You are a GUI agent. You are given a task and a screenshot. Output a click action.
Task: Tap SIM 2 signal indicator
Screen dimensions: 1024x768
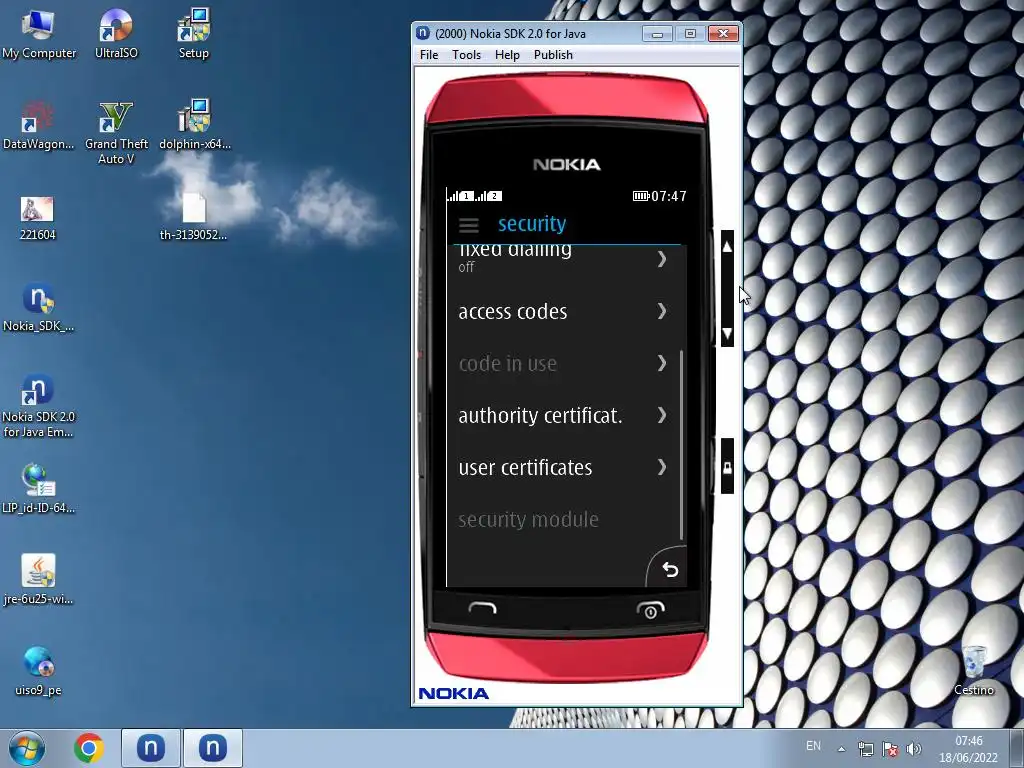click(x=488, y=195)
